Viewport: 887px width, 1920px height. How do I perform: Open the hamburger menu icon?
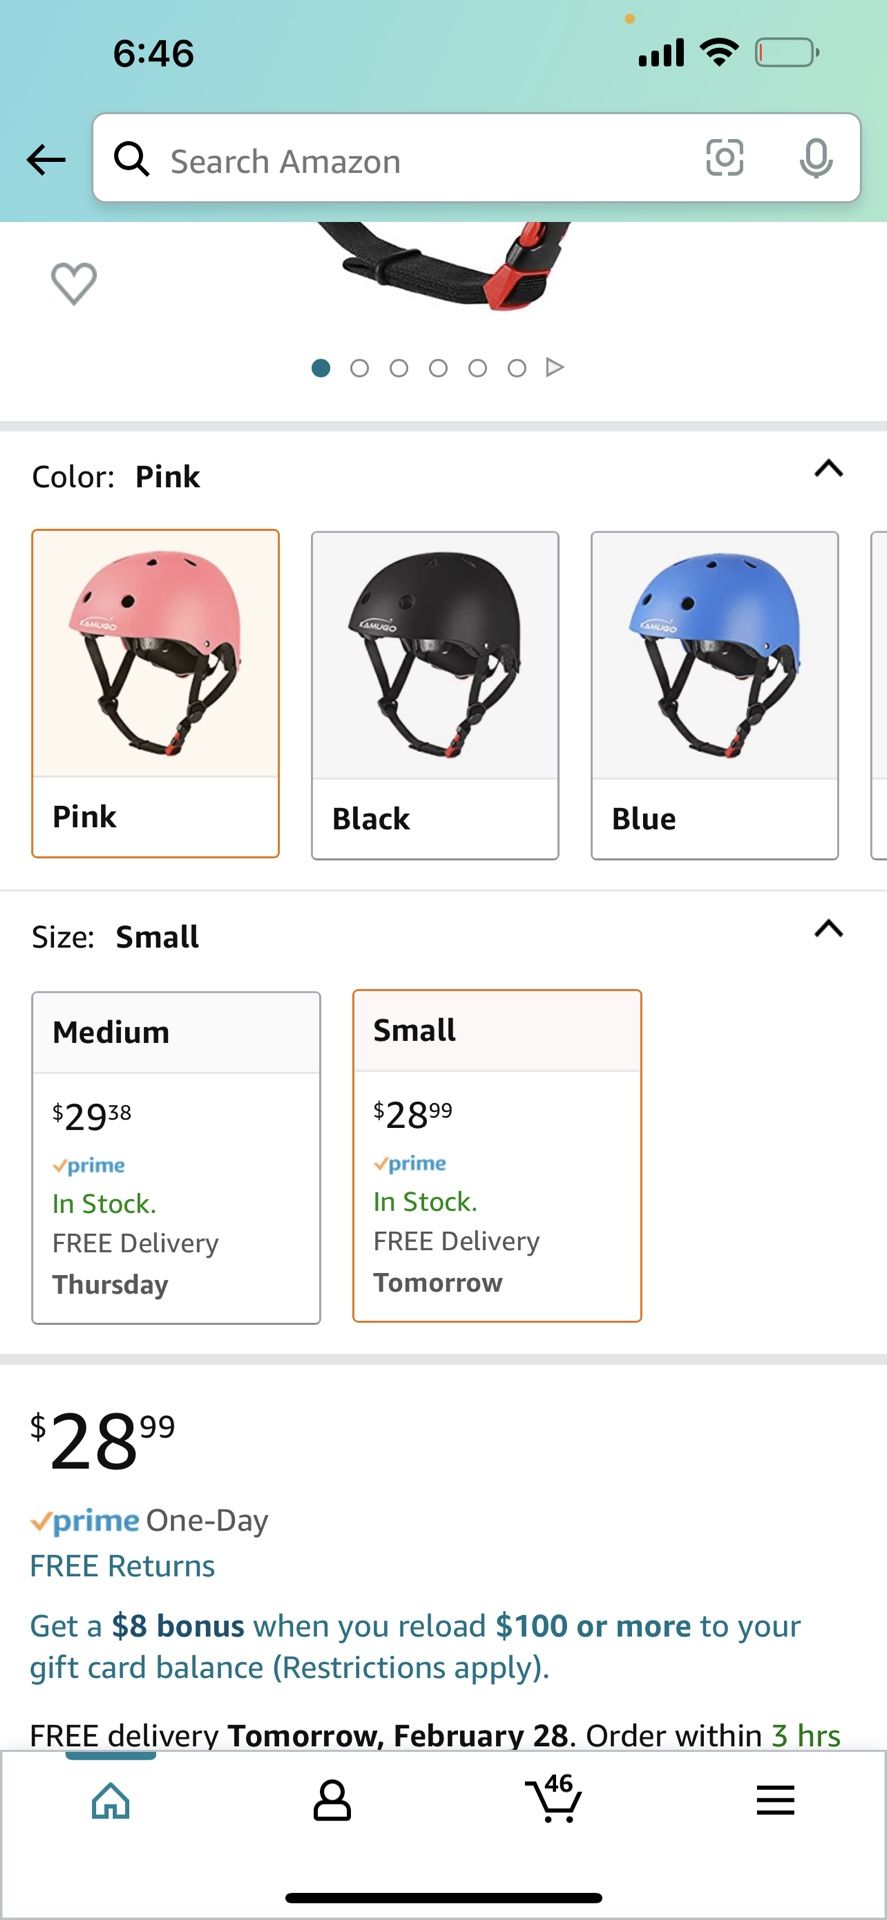(x=775, y=1800)
